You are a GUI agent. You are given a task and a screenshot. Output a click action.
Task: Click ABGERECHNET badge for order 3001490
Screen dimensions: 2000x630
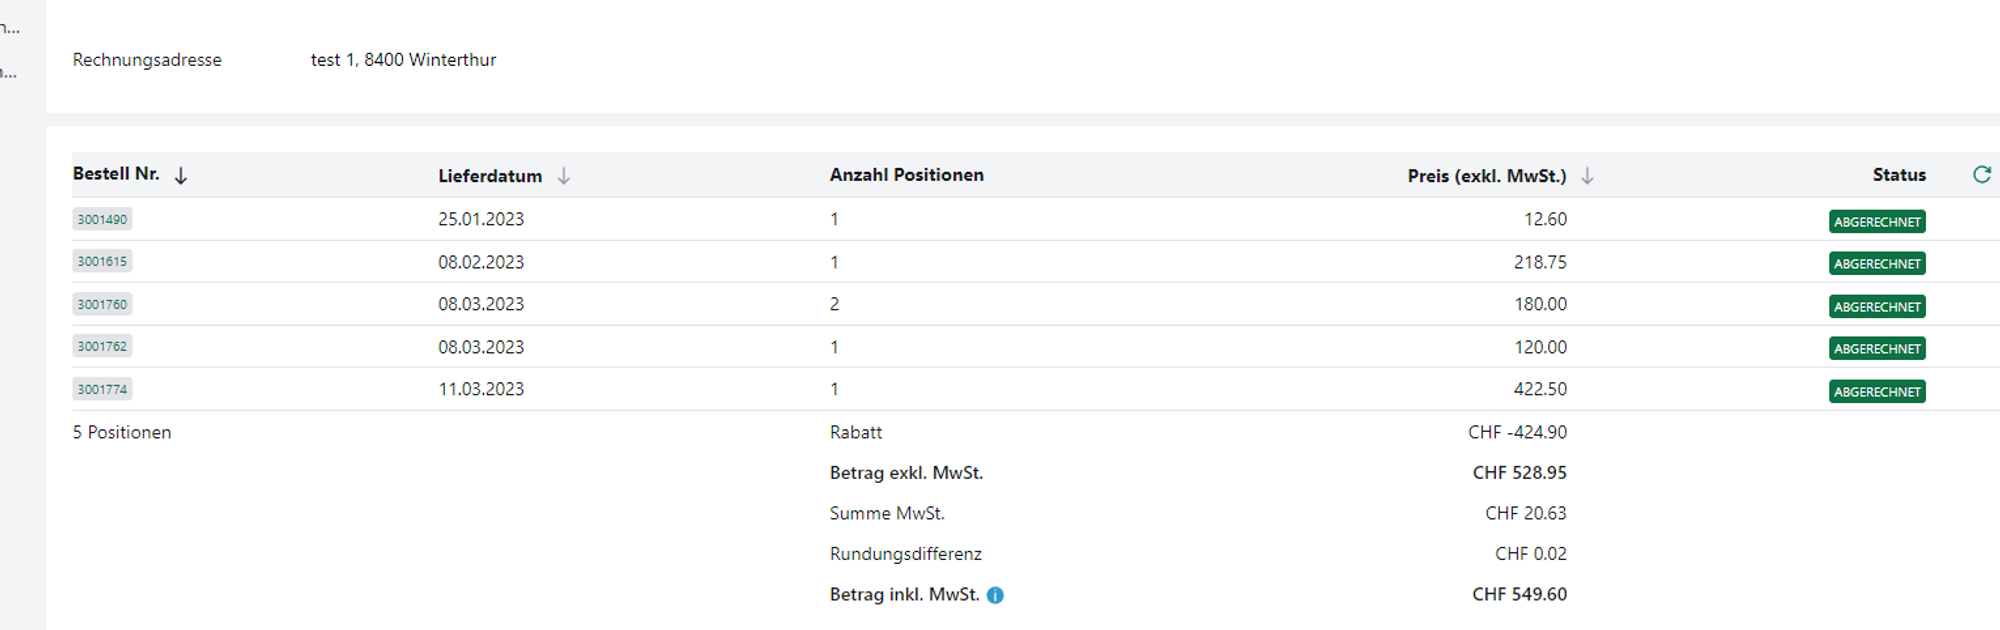click(x=1877, y=222)
